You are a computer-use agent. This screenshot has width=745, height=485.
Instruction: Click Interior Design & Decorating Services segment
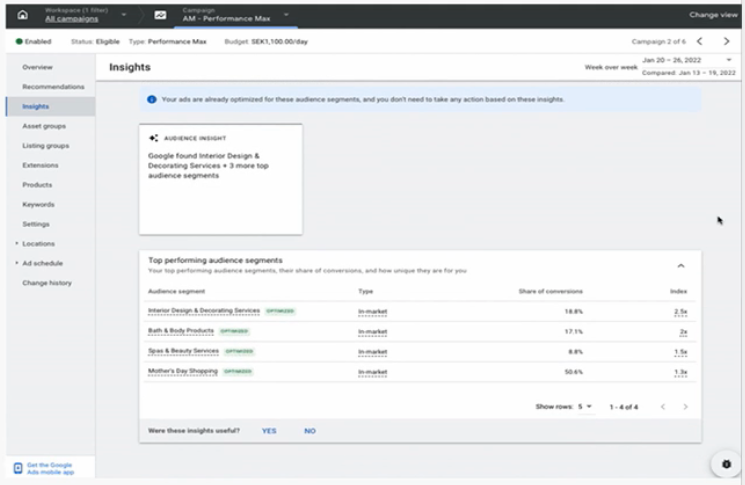204,311
